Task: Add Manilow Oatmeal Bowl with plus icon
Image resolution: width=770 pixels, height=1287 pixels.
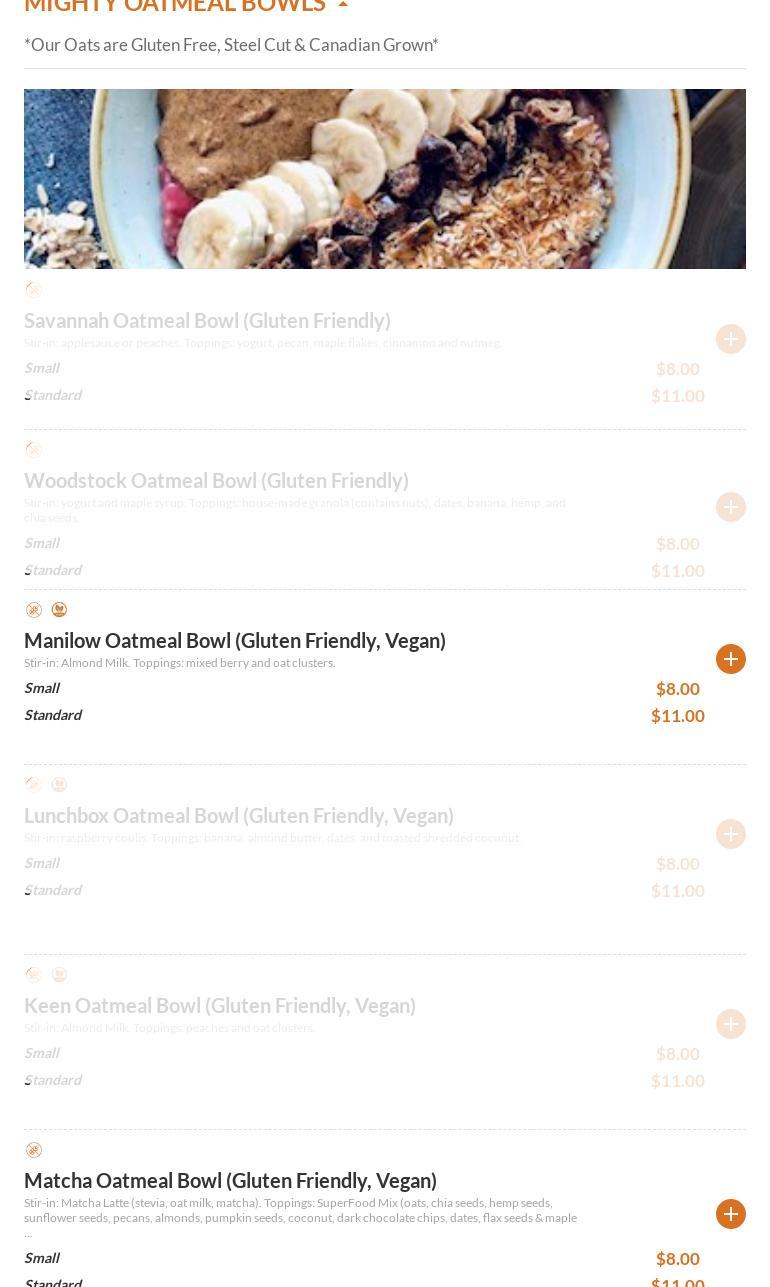Action: [x=731, y=659]
